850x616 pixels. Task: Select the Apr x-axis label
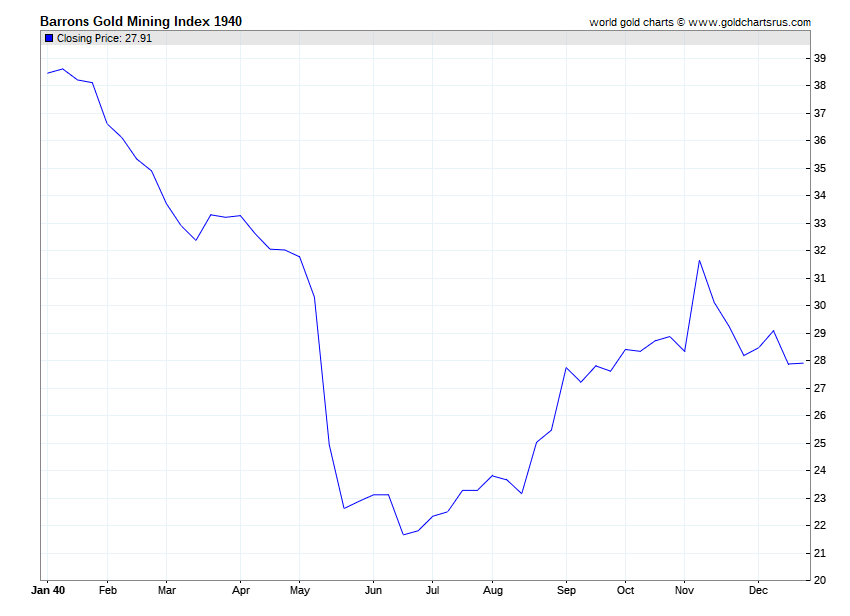pos(241,591)
